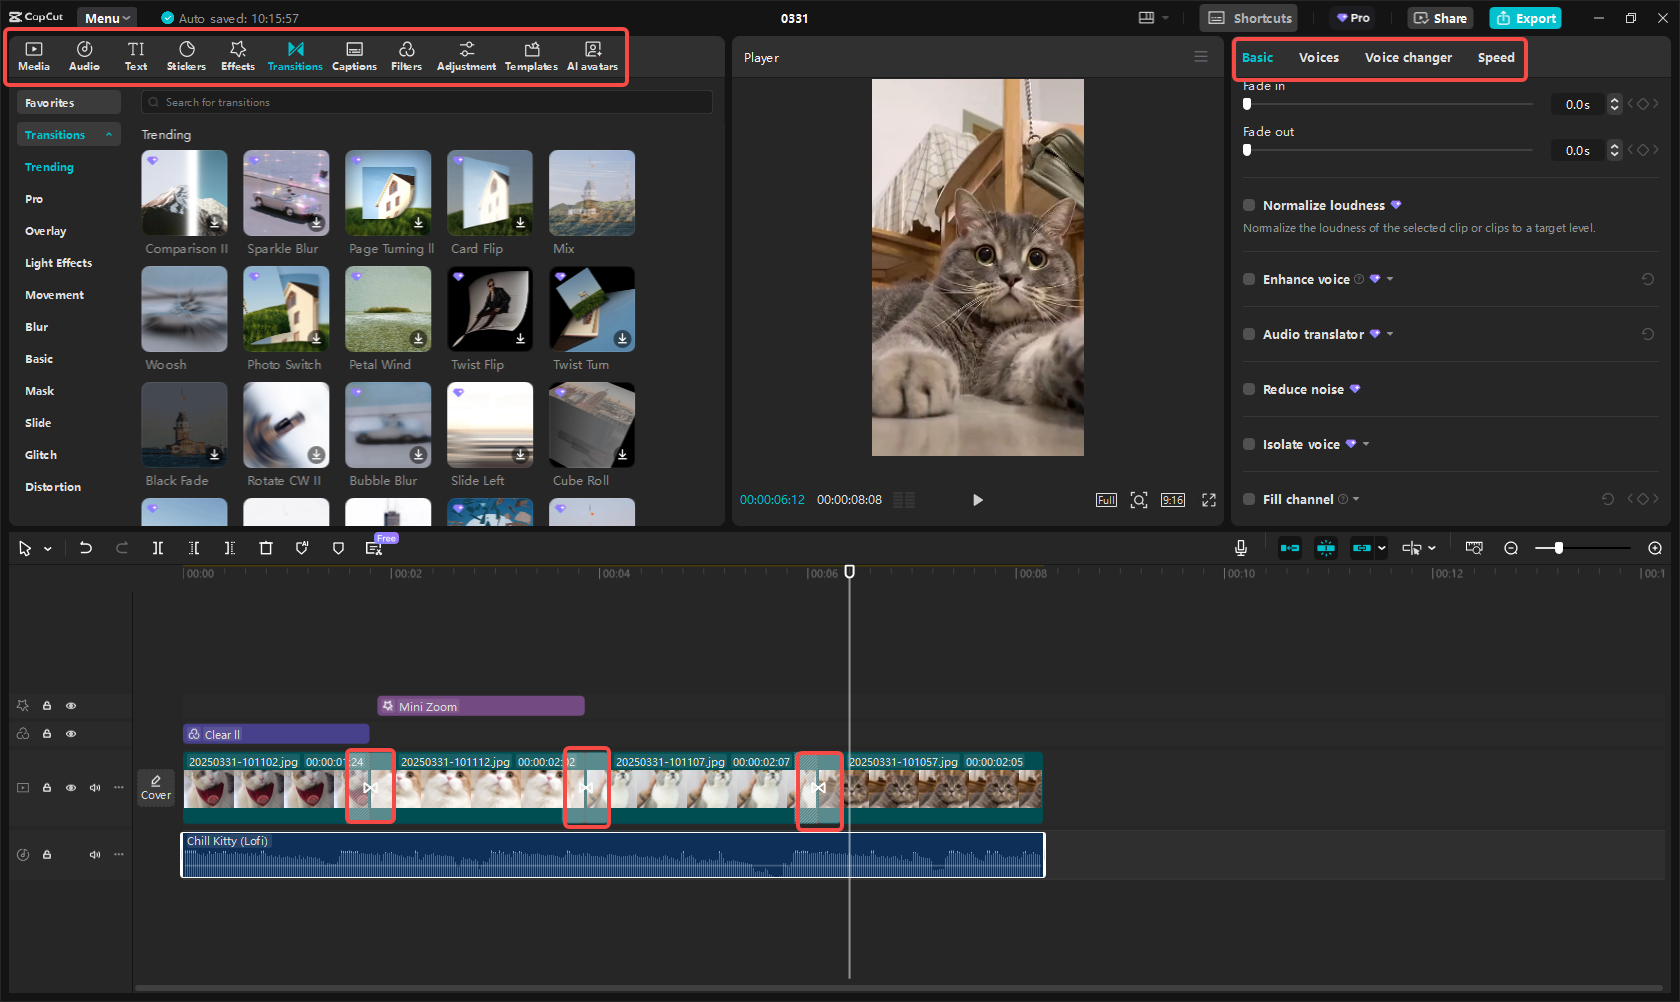
Task: Click the Fade out slider handle
Action: [1247, 150]
